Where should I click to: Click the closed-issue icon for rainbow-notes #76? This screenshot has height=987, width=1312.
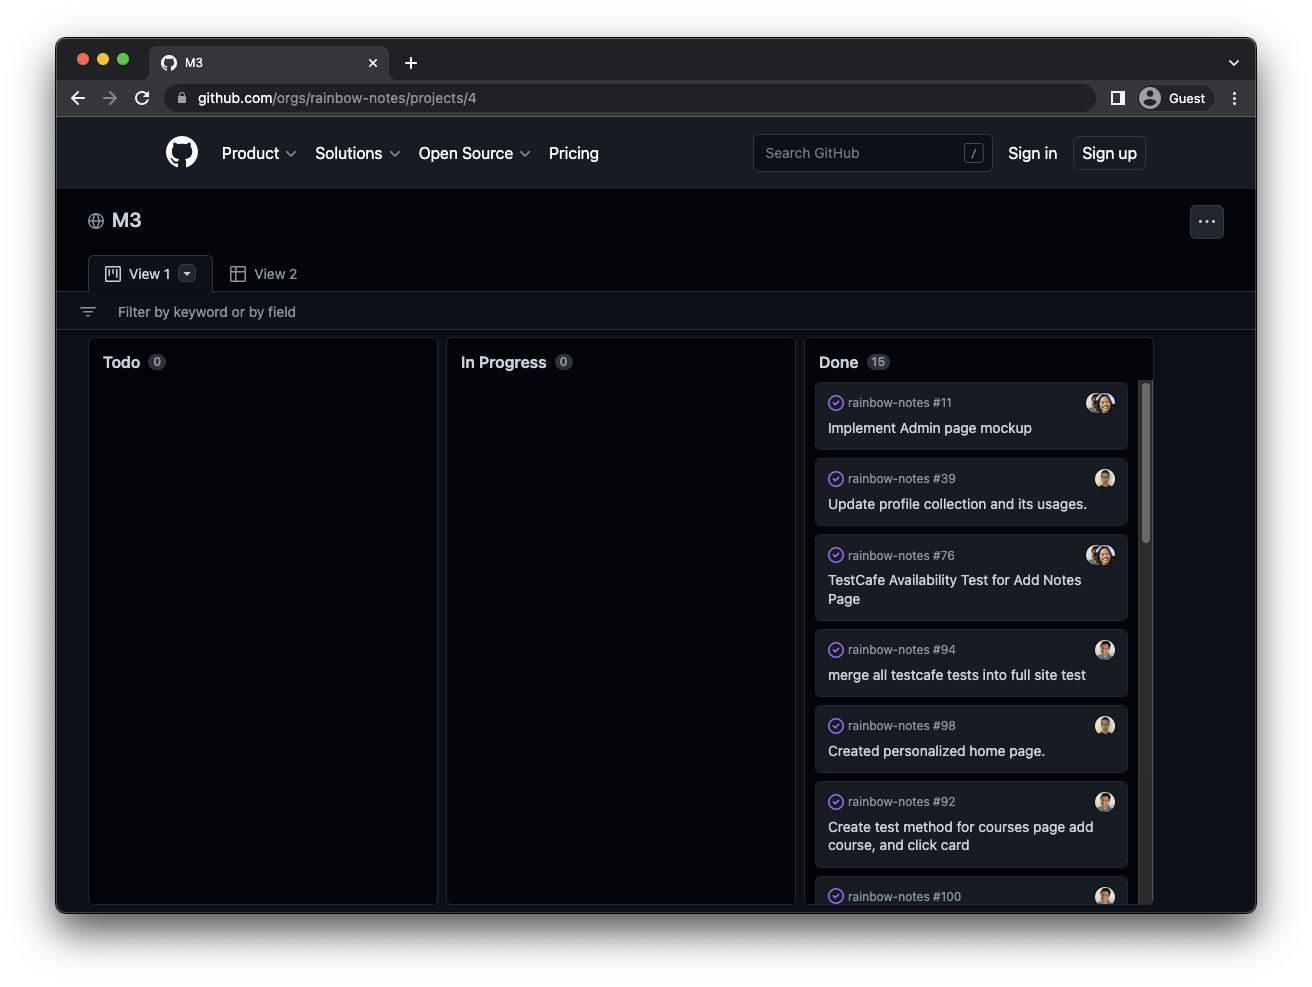click(x=836, y=555)
